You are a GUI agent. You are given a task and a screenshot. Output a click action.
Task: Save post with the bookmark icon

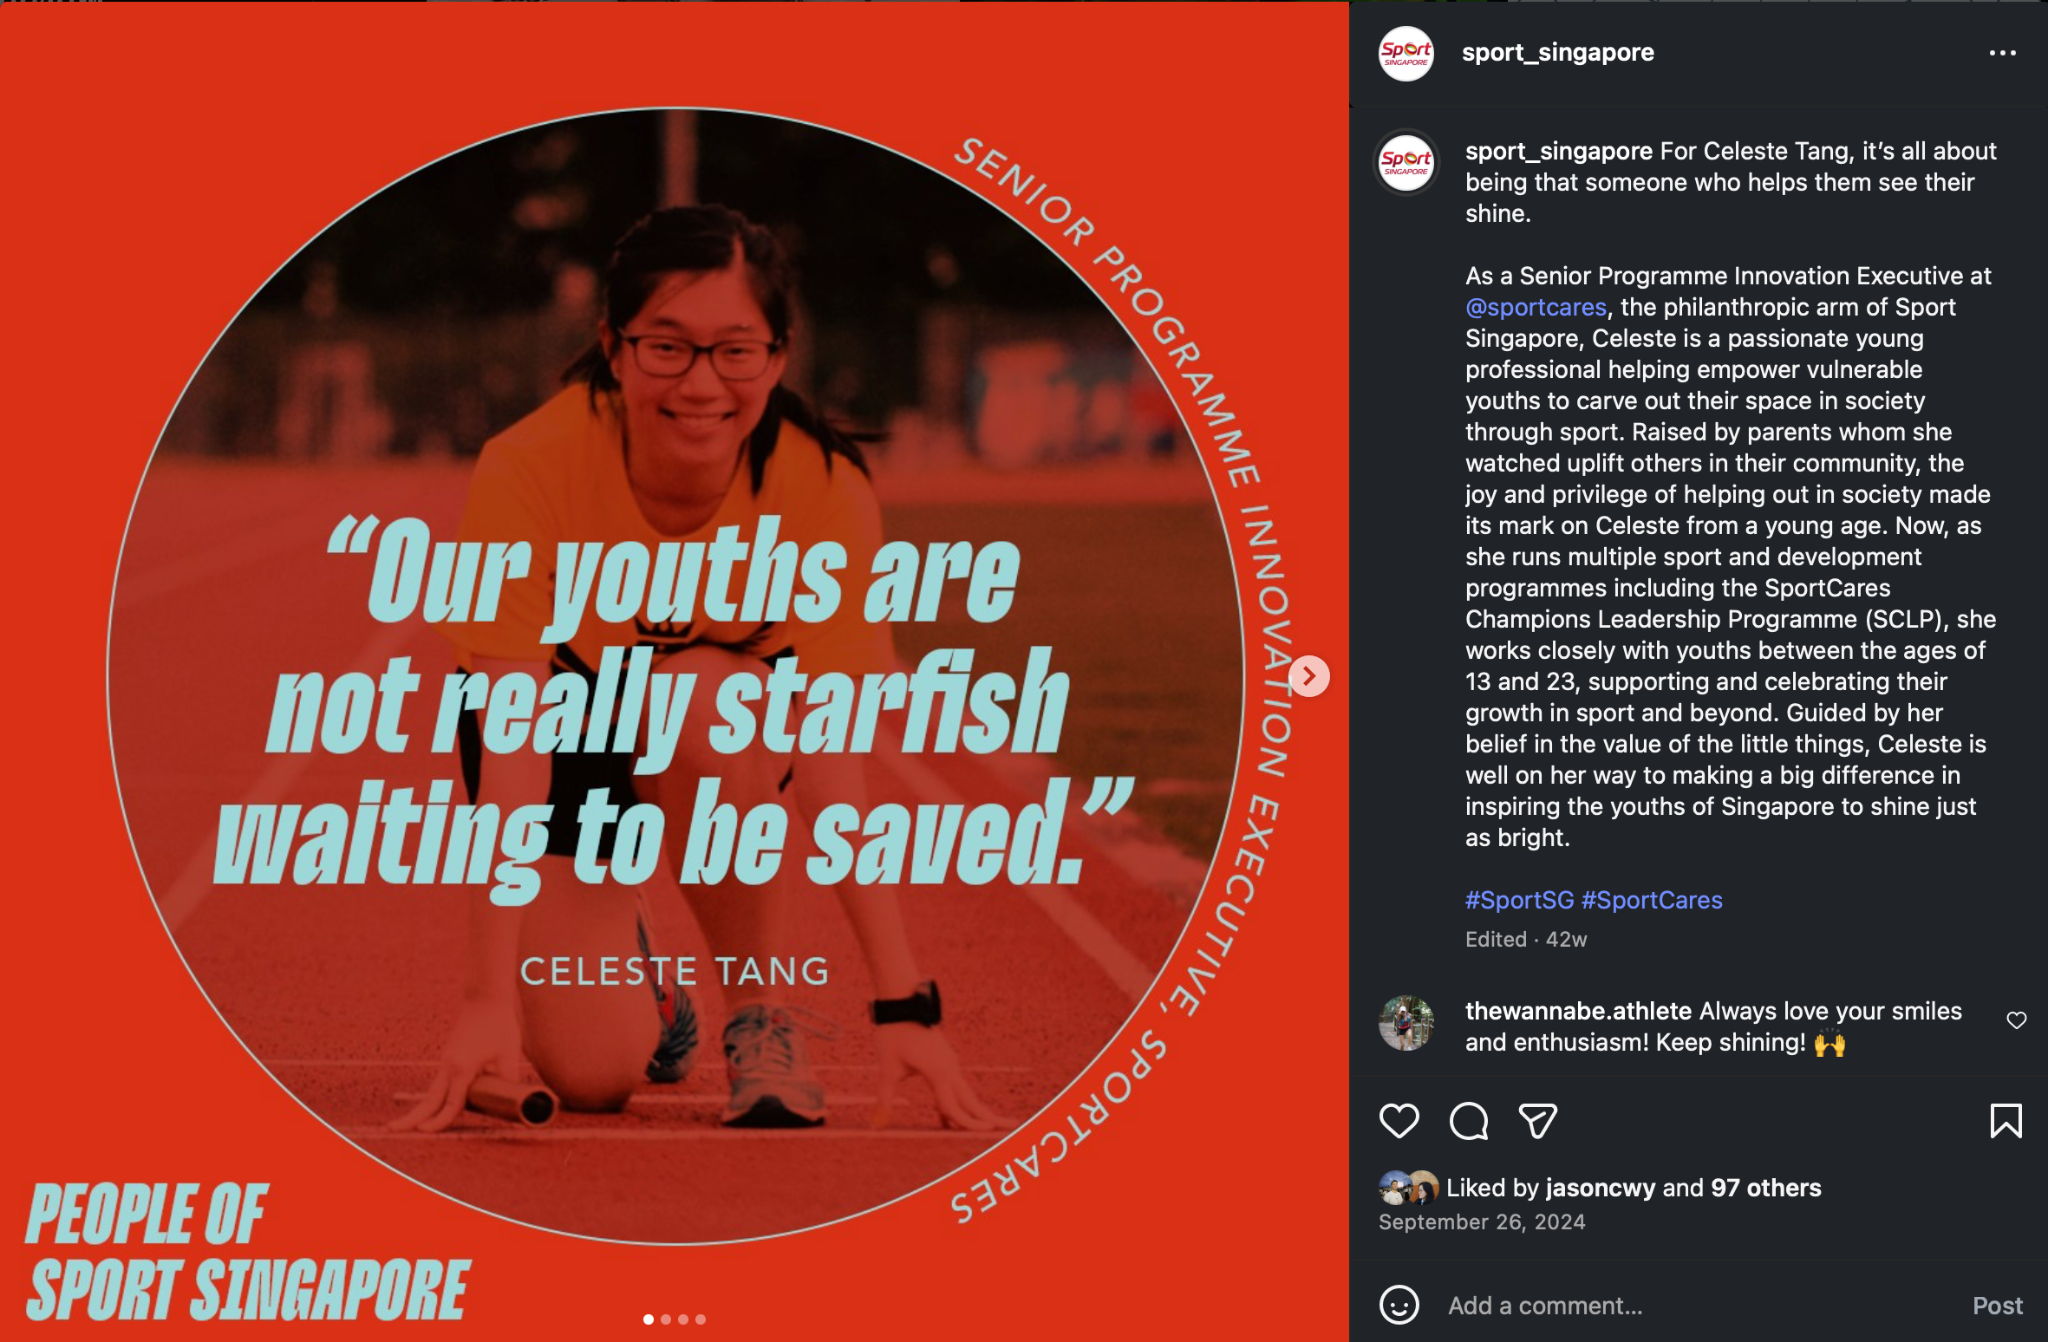tap(2005, 1121)
